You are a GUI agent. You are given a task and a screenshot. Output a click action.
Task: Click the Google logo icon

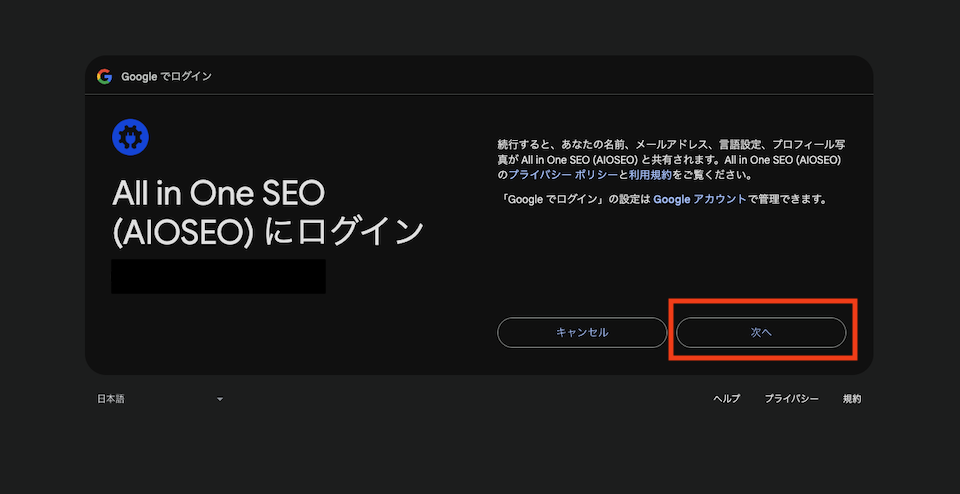(104, 77)
